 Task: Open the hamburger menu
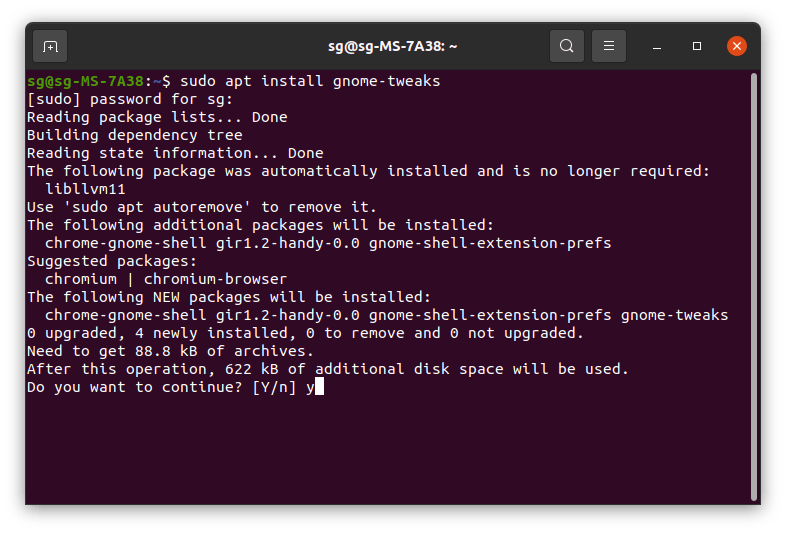[x=609, y=46]
